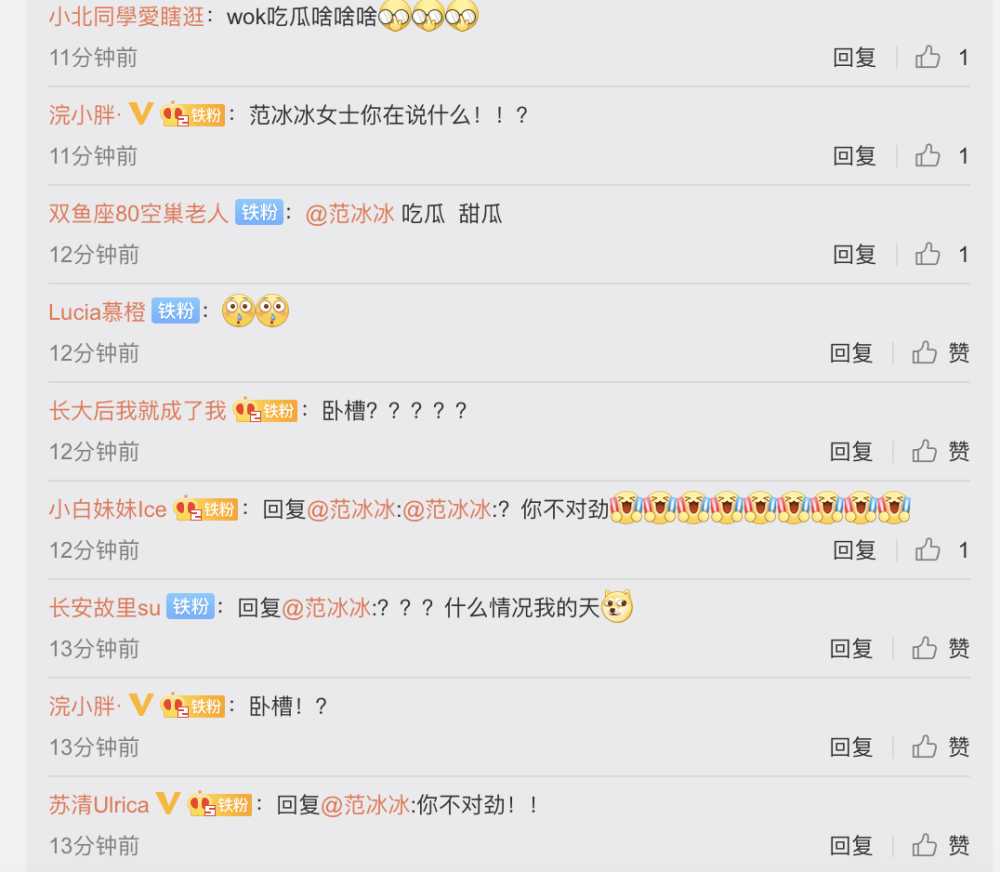Image resolution: width=1000 pixels, height=872 pixels.
Task: Open @范冰冰 mention in 双鱼座80空巢老人's comment
Action: [x=349, y=214]
